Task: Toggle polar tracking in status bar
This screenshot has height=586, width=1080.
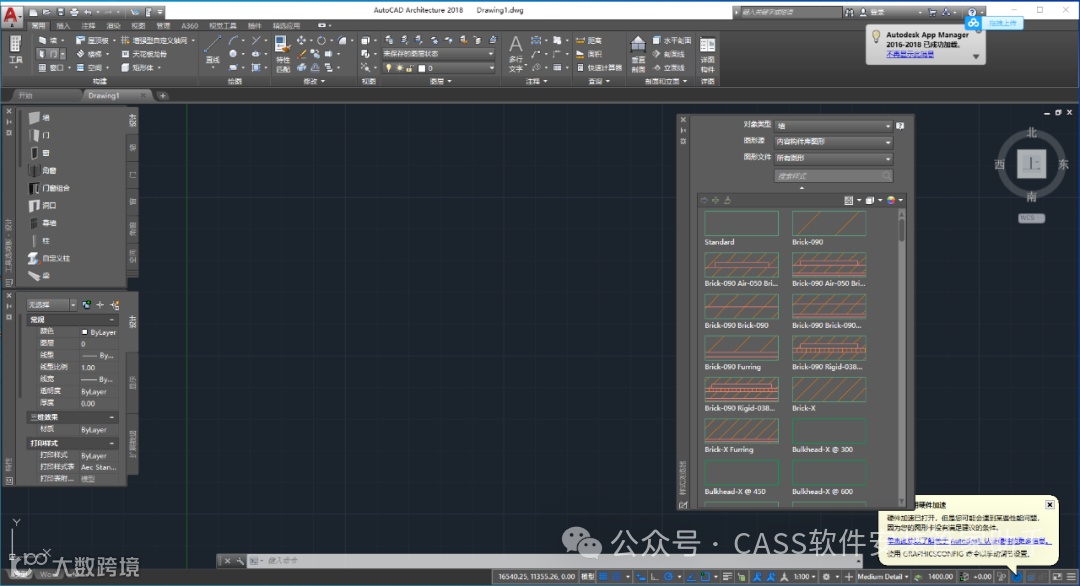Action: pos(667,577)
